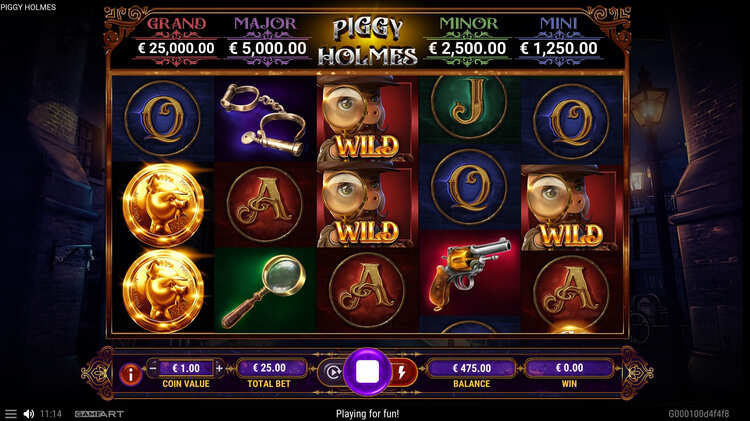
Task: Click the € 475.00 balance display
Action: (472, 368)
